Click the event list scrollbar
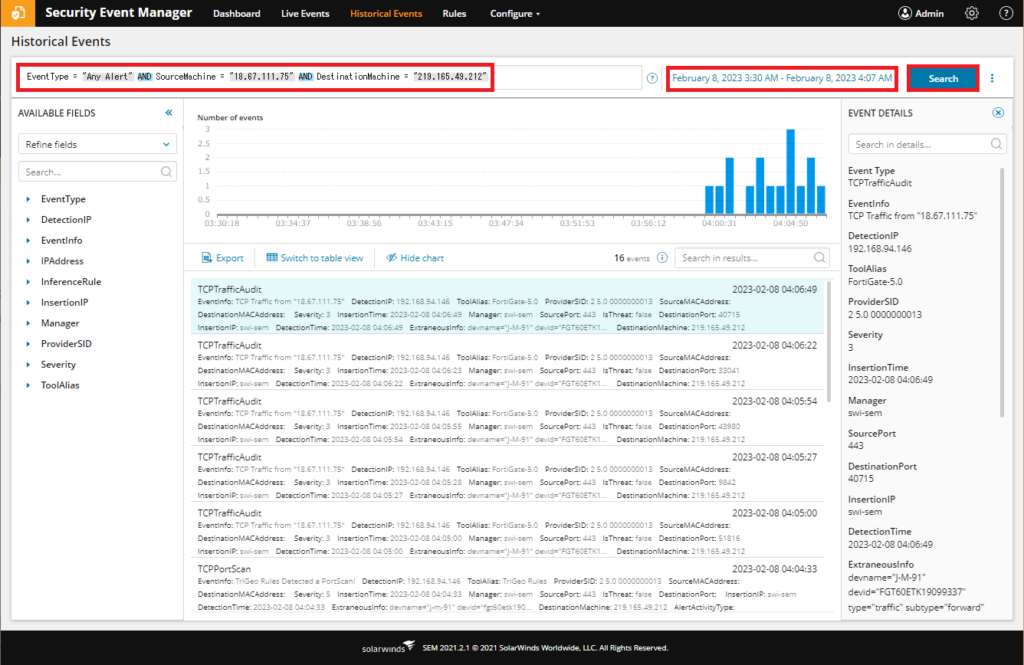This screenshot has width=1024, height=665. (829, 341)
